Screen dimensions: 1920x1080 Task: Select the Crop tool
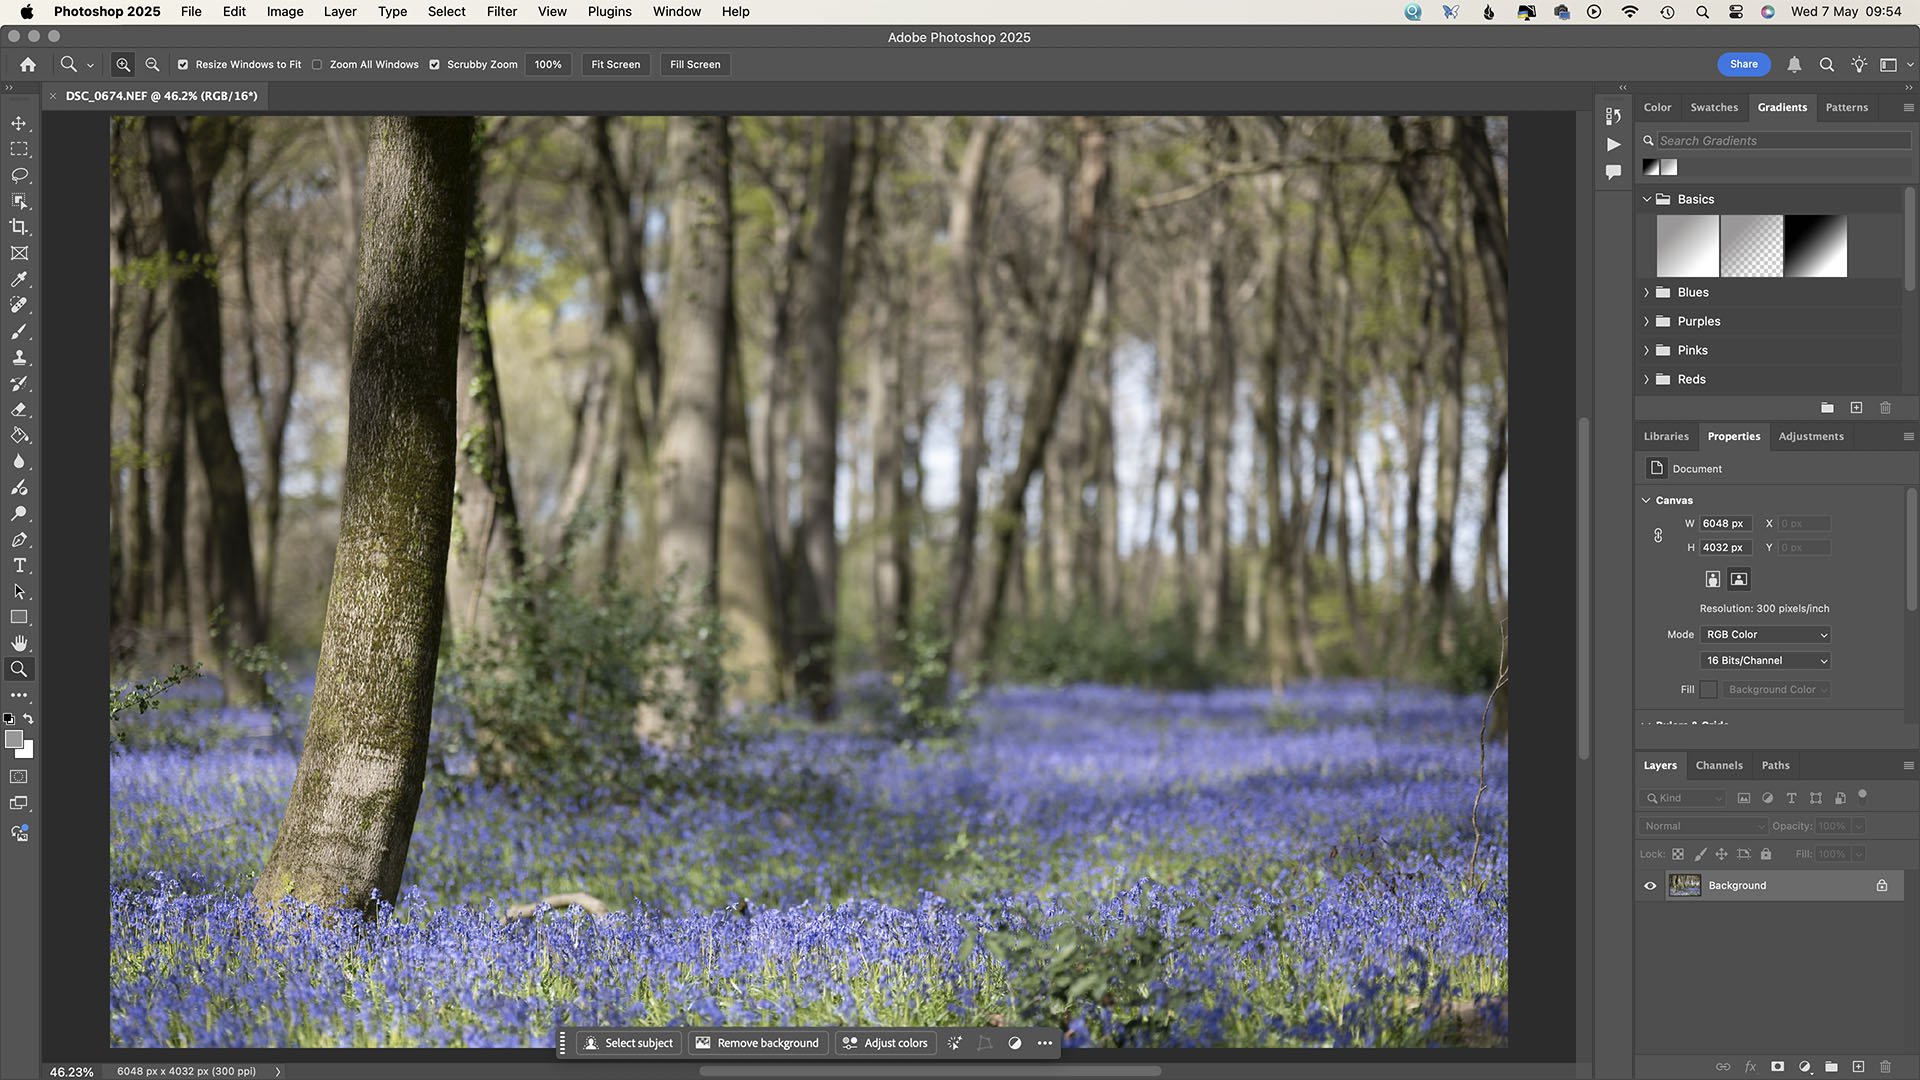click(19, 227)
